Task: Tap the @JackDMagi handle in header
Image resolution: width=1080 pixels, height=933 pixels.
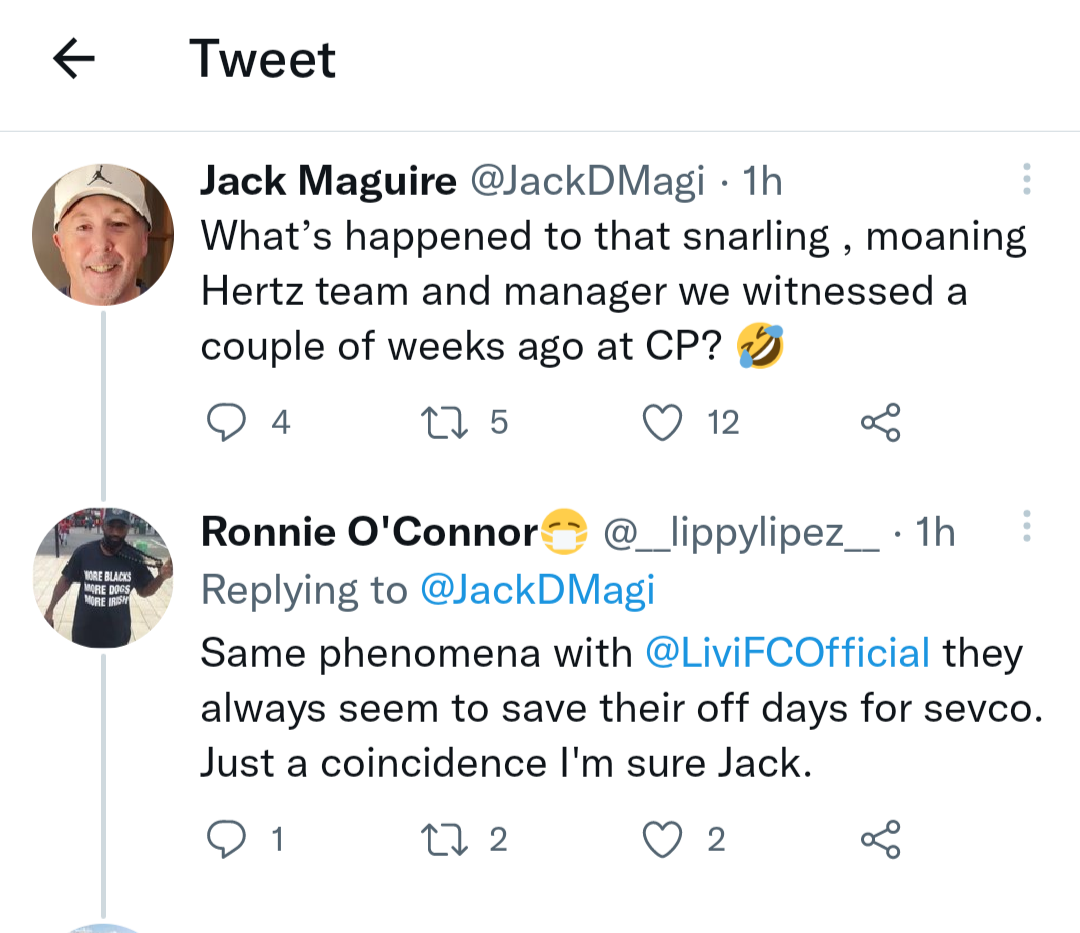Action: 587,181
